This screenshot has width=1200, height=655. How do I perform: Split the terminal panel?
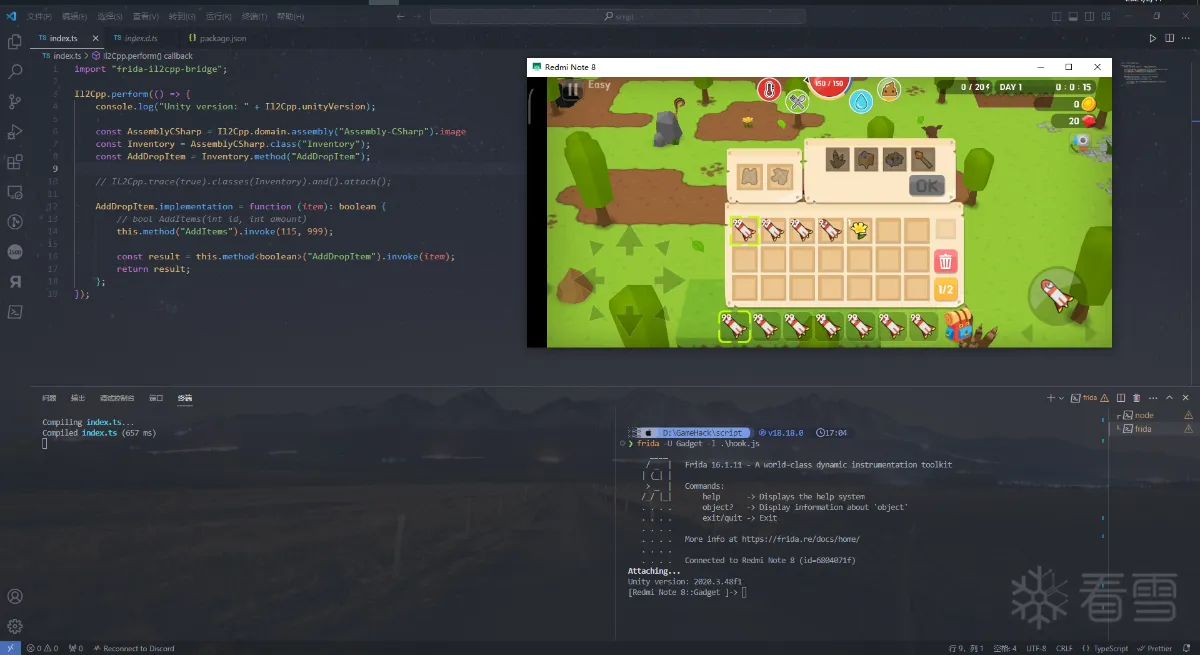click(1121, 398)
